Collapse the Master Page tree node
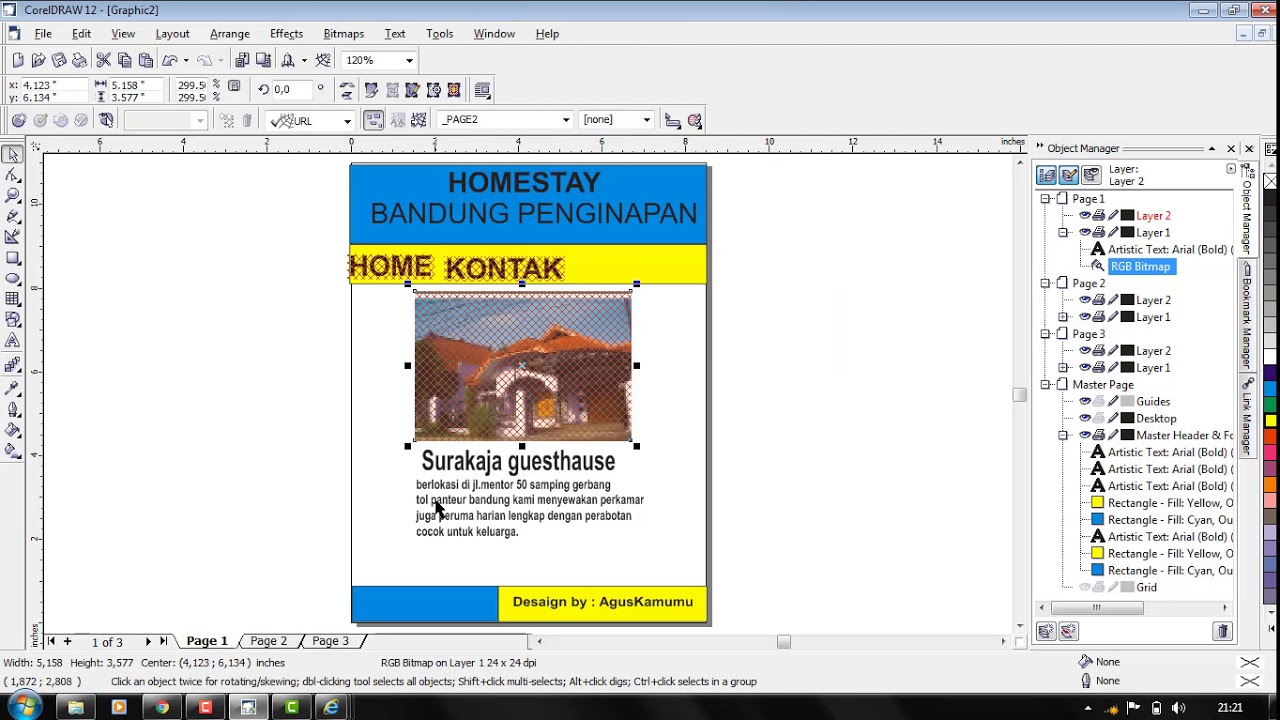The width and height of the screenshot is (1280, 720). (x=1046, y=385)
